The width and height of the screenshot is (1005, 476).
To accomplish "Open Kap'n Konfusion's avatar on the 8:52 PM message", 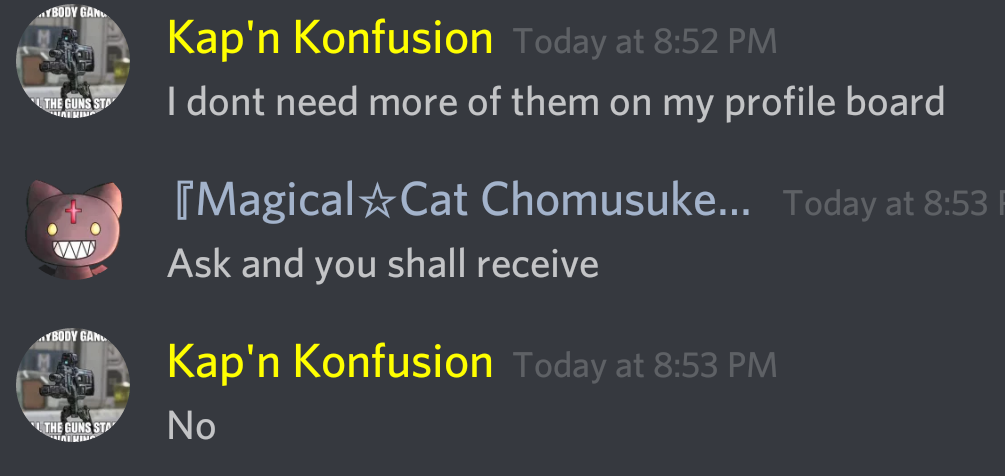I will click(72, 62).
